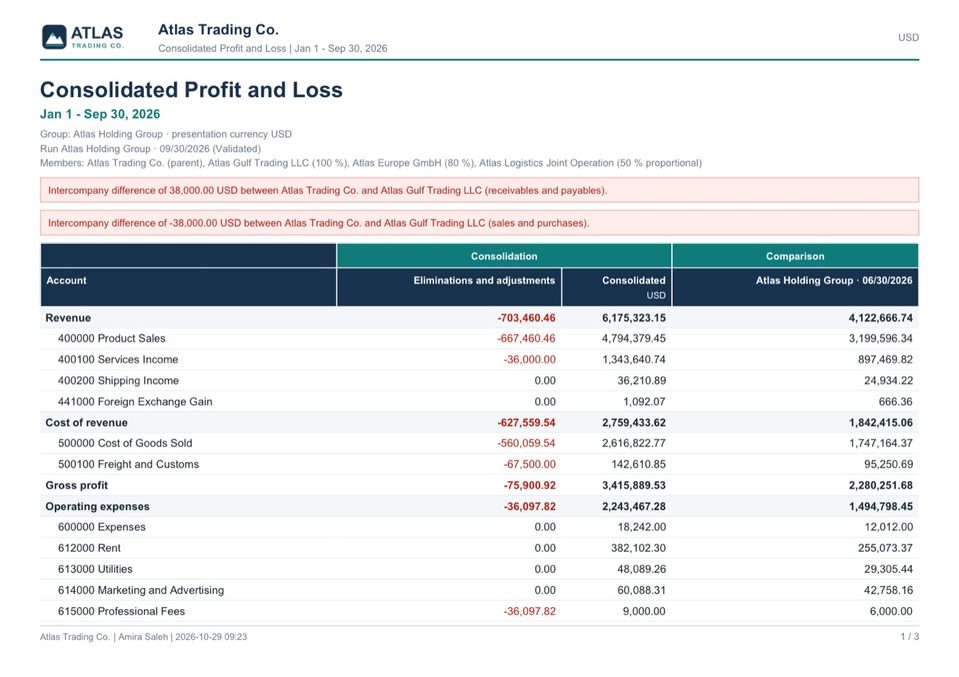The height and width of the screenshot is (677, 959).
Task: Click the Comparison column group header
Action: pyautogui.click(x=795, y=256)
